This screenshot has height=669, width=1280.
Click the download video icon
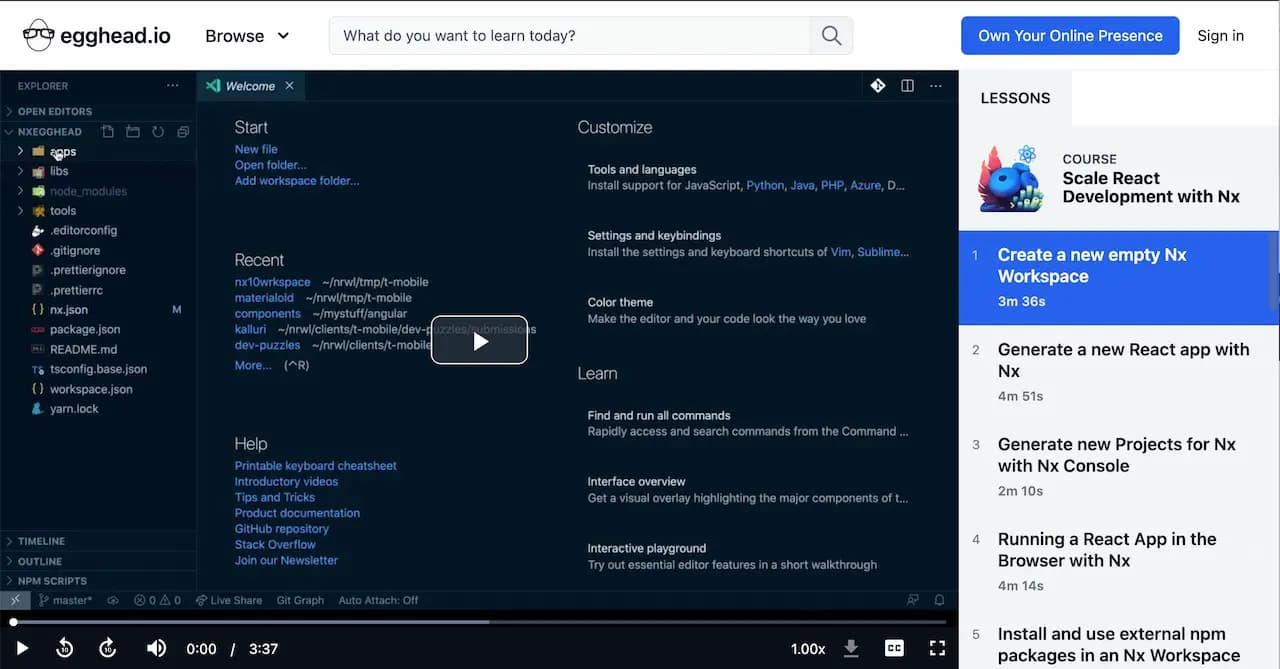click(x=851, y=648)
